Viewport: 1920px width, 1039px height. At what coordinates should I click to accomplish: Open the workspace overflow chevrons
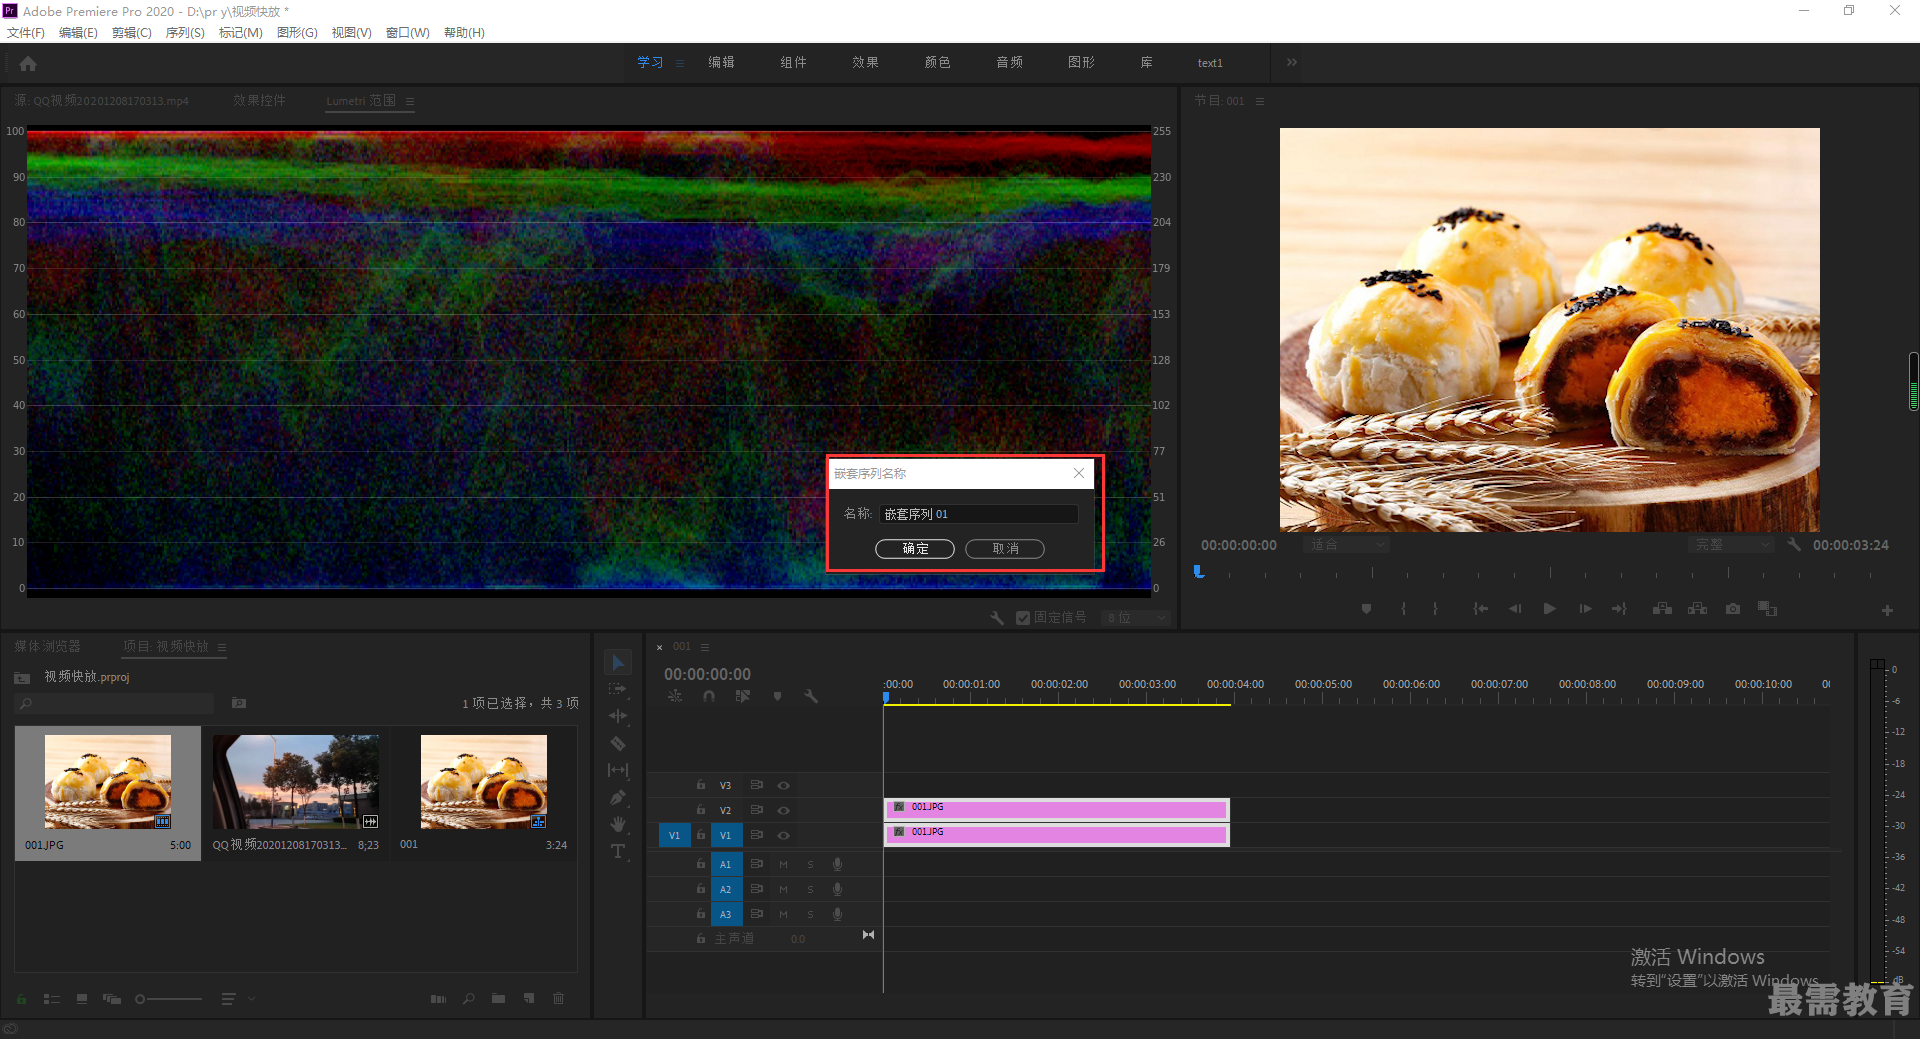(1292, 62)
